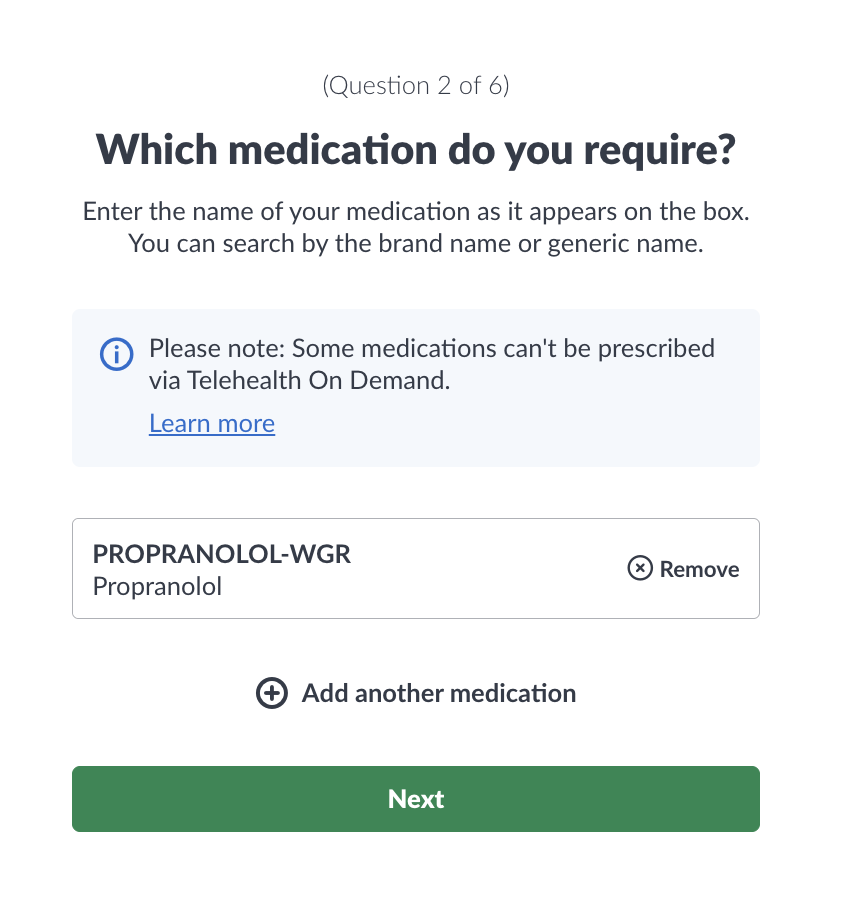Click the Propranolol generic name text
Screen dimensions: 854x910
pyautogui.click(x=157, y=586)
